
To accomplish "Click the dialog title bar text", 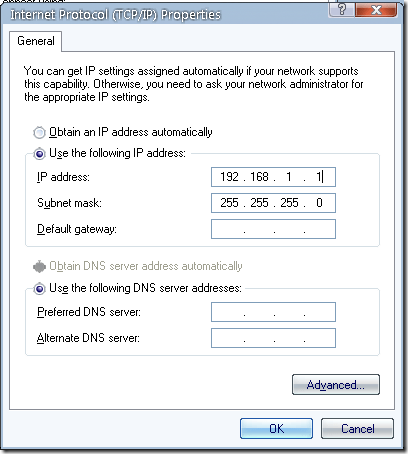I will point(115,15).
